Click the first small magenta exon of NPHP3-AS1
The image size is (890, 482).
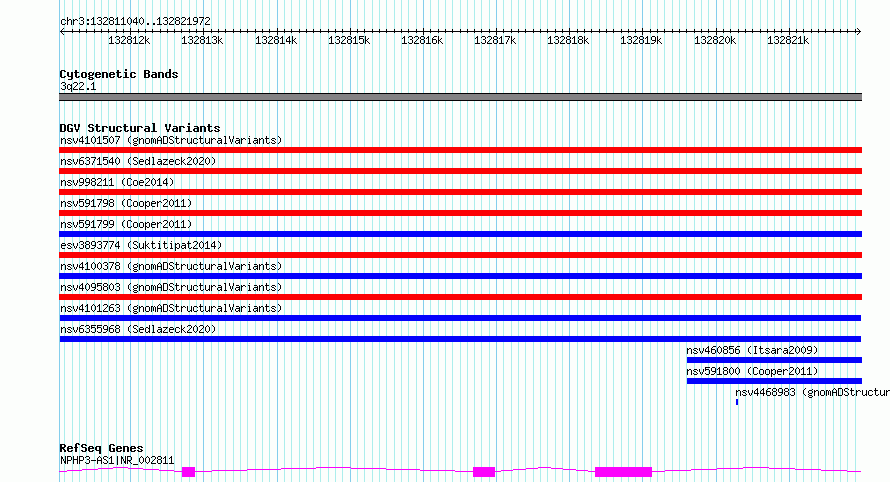[x=188, y=472]
